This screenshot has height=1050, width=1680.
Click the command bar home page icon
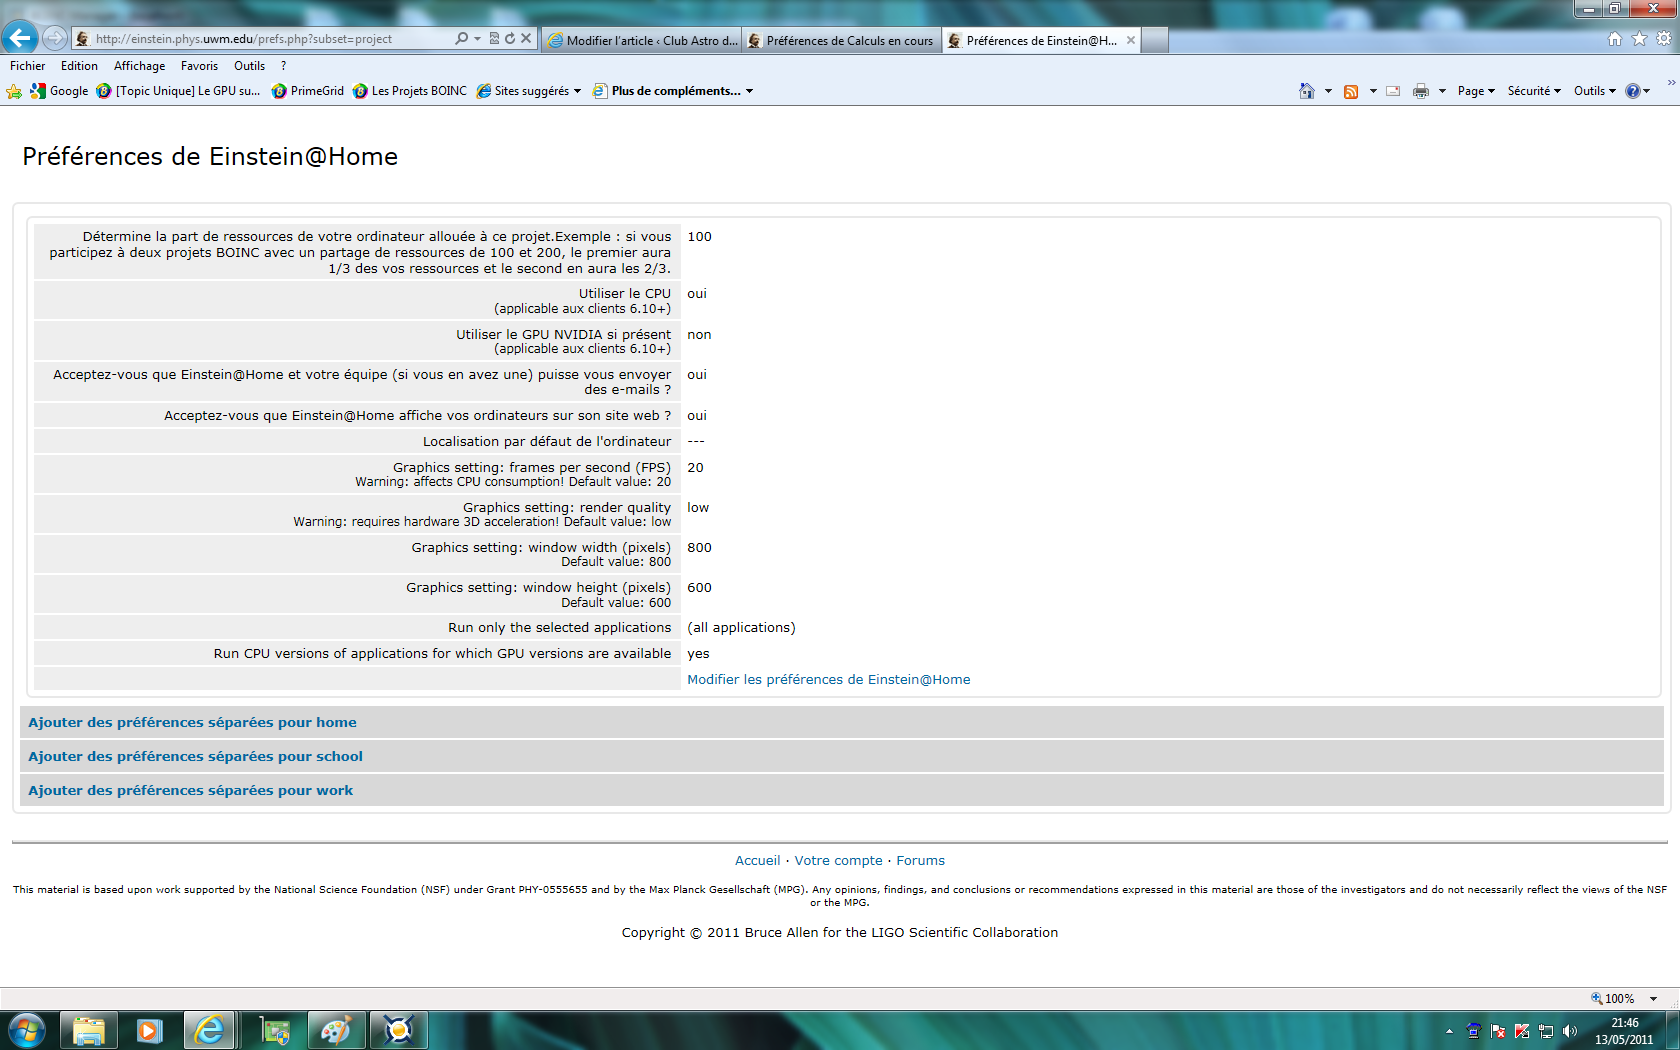(1306, 91)
